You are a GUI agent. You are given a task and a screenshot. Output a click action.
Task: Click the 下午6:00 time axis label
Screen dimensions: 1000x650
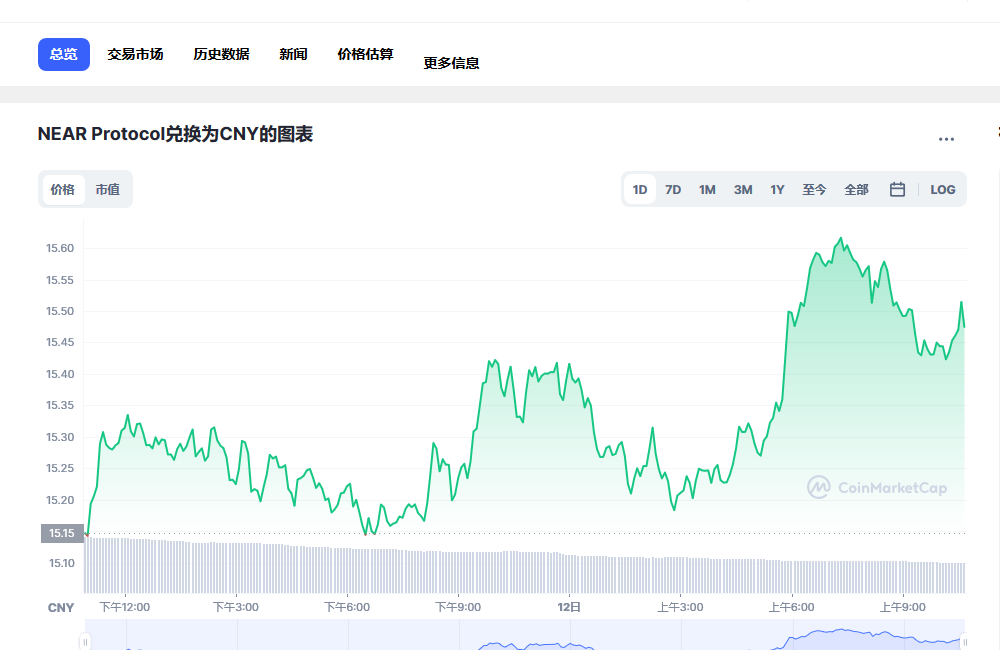[x=347, y=607]
